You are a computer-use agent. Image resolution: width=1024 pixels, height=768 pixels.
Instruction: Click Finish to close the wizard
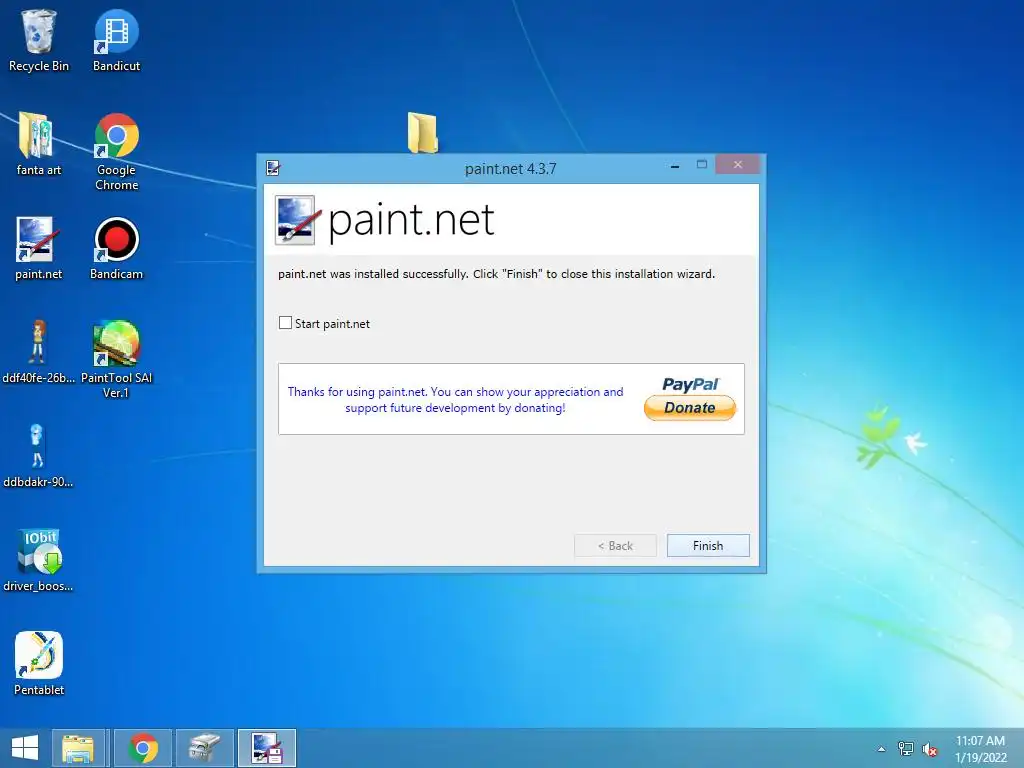[x=708, y=545]
